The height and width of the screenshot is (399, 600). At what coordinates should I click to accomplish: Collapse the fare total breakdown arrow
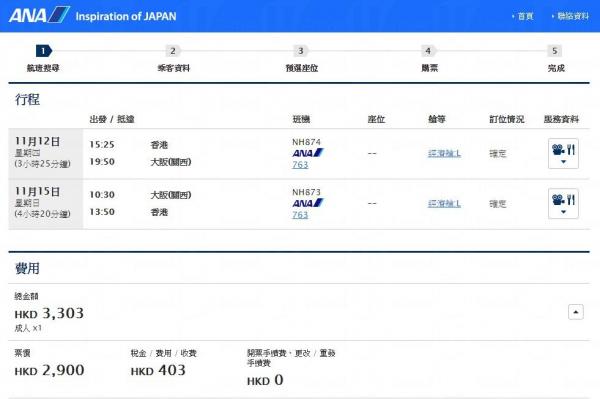576,312
